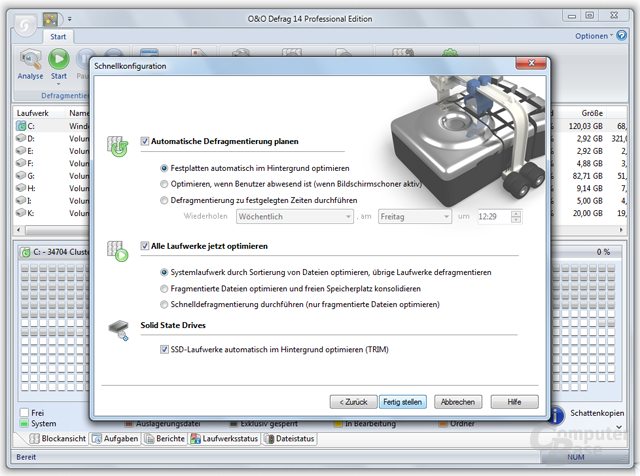Click the Fertig stellen button
Viewport: 640px width, 476px height.
402,402
